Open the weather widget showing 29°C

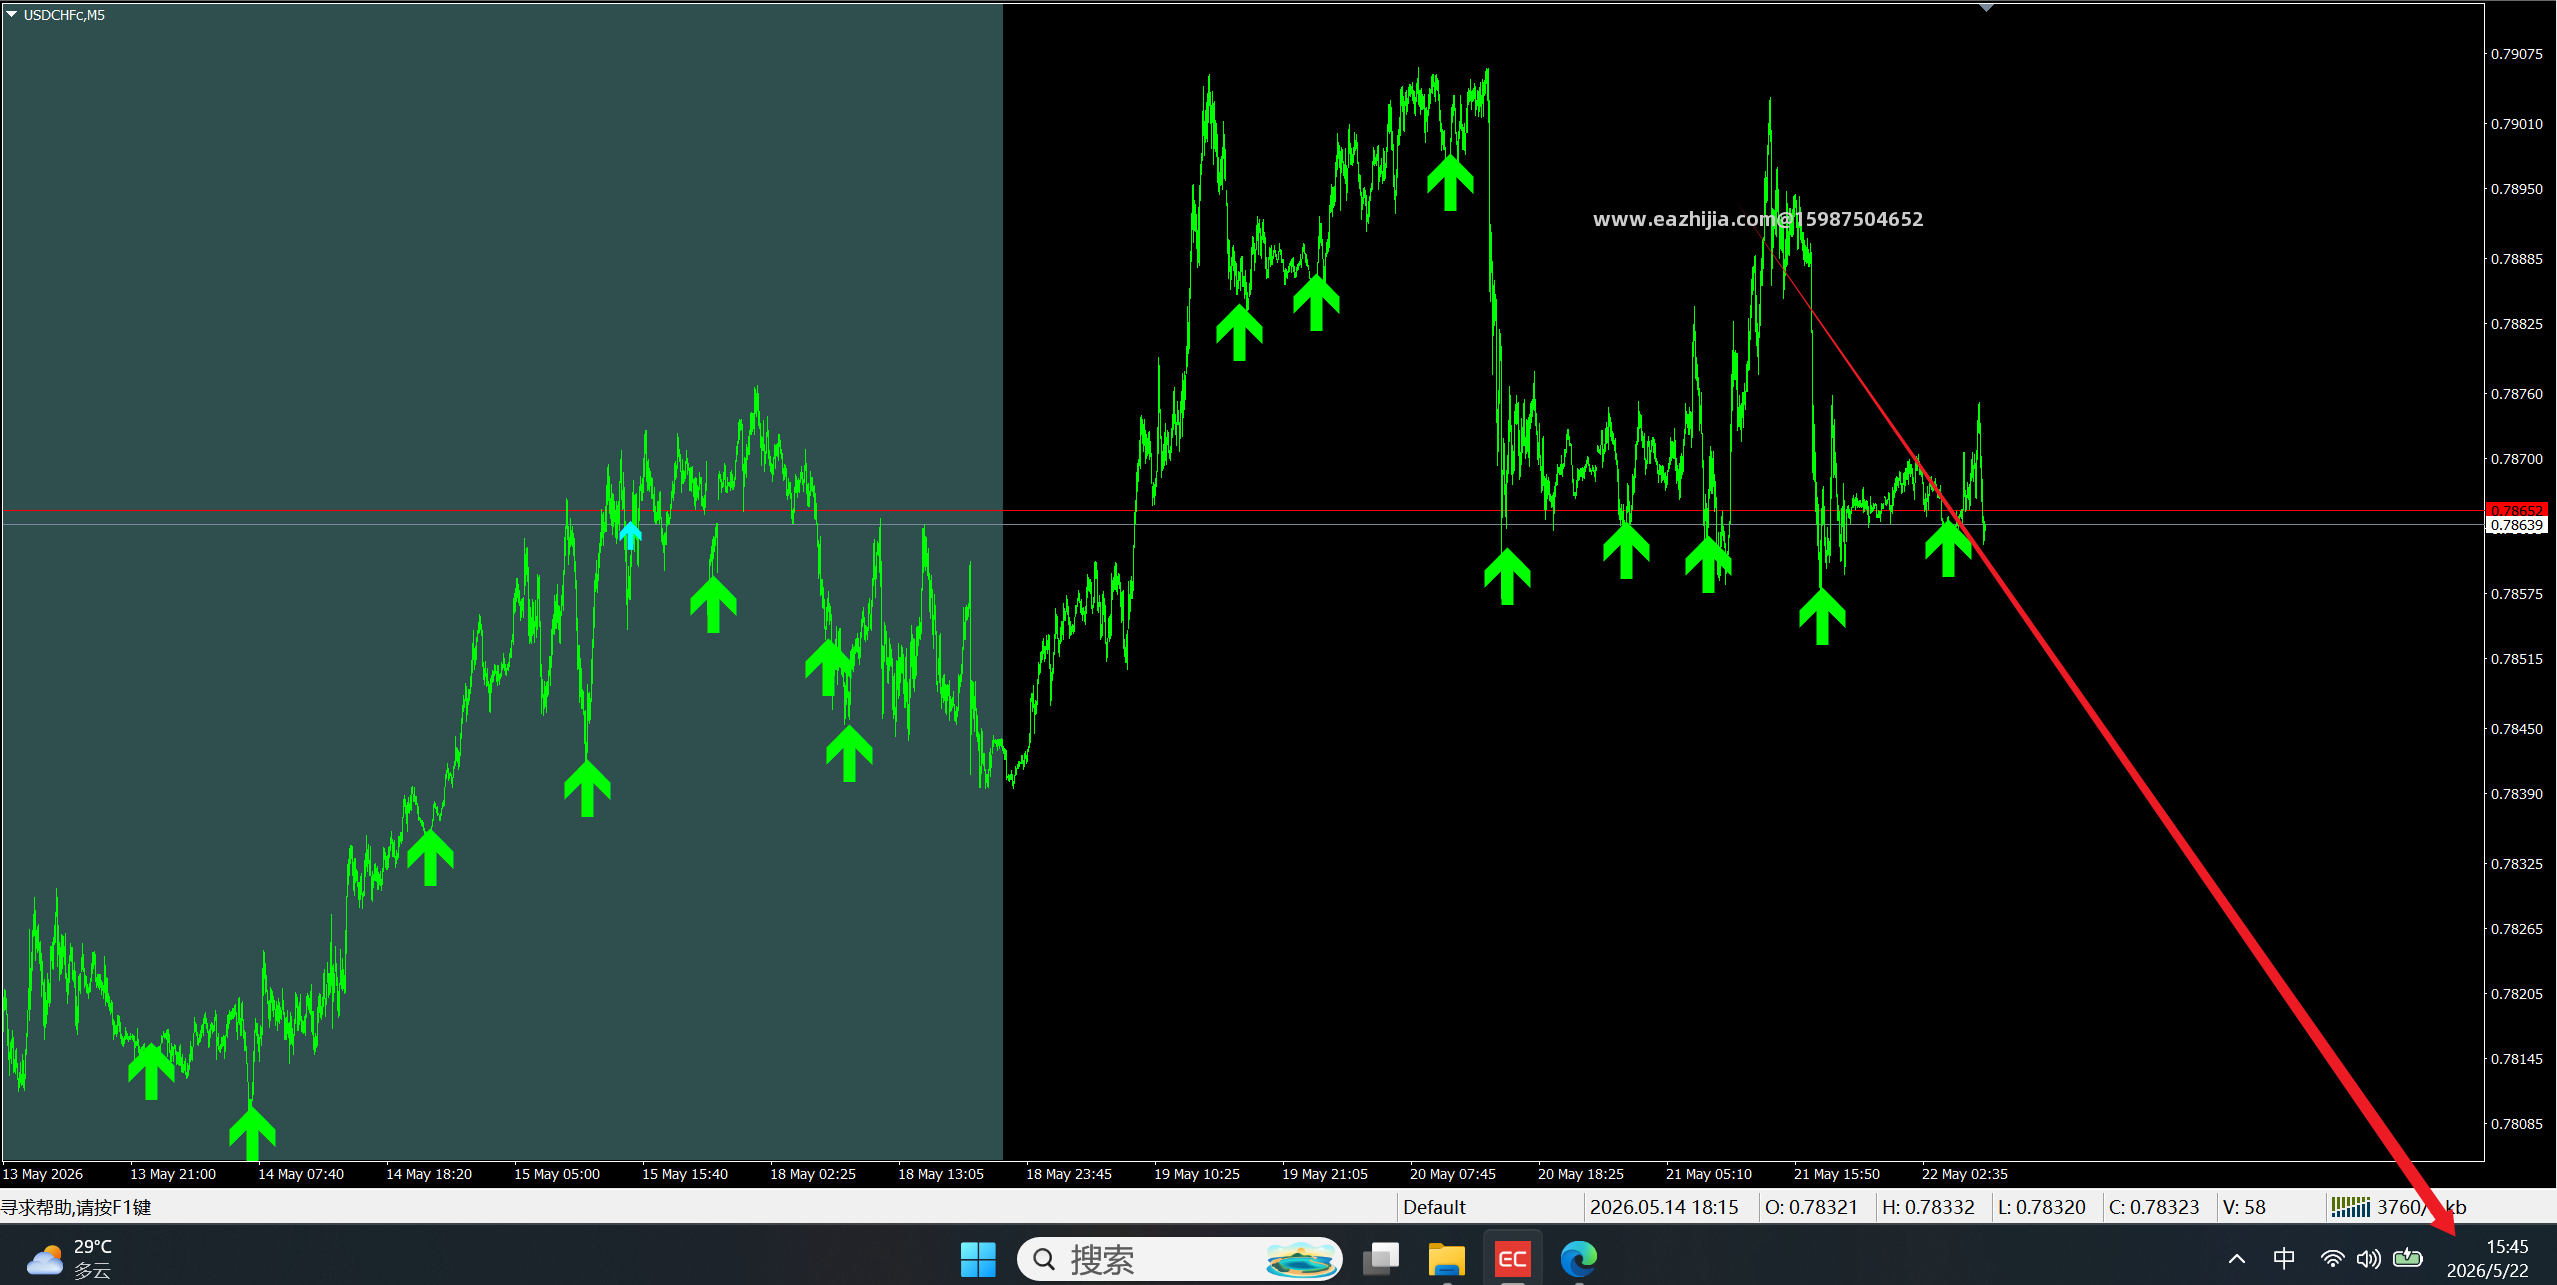[x=68, y=1259]
